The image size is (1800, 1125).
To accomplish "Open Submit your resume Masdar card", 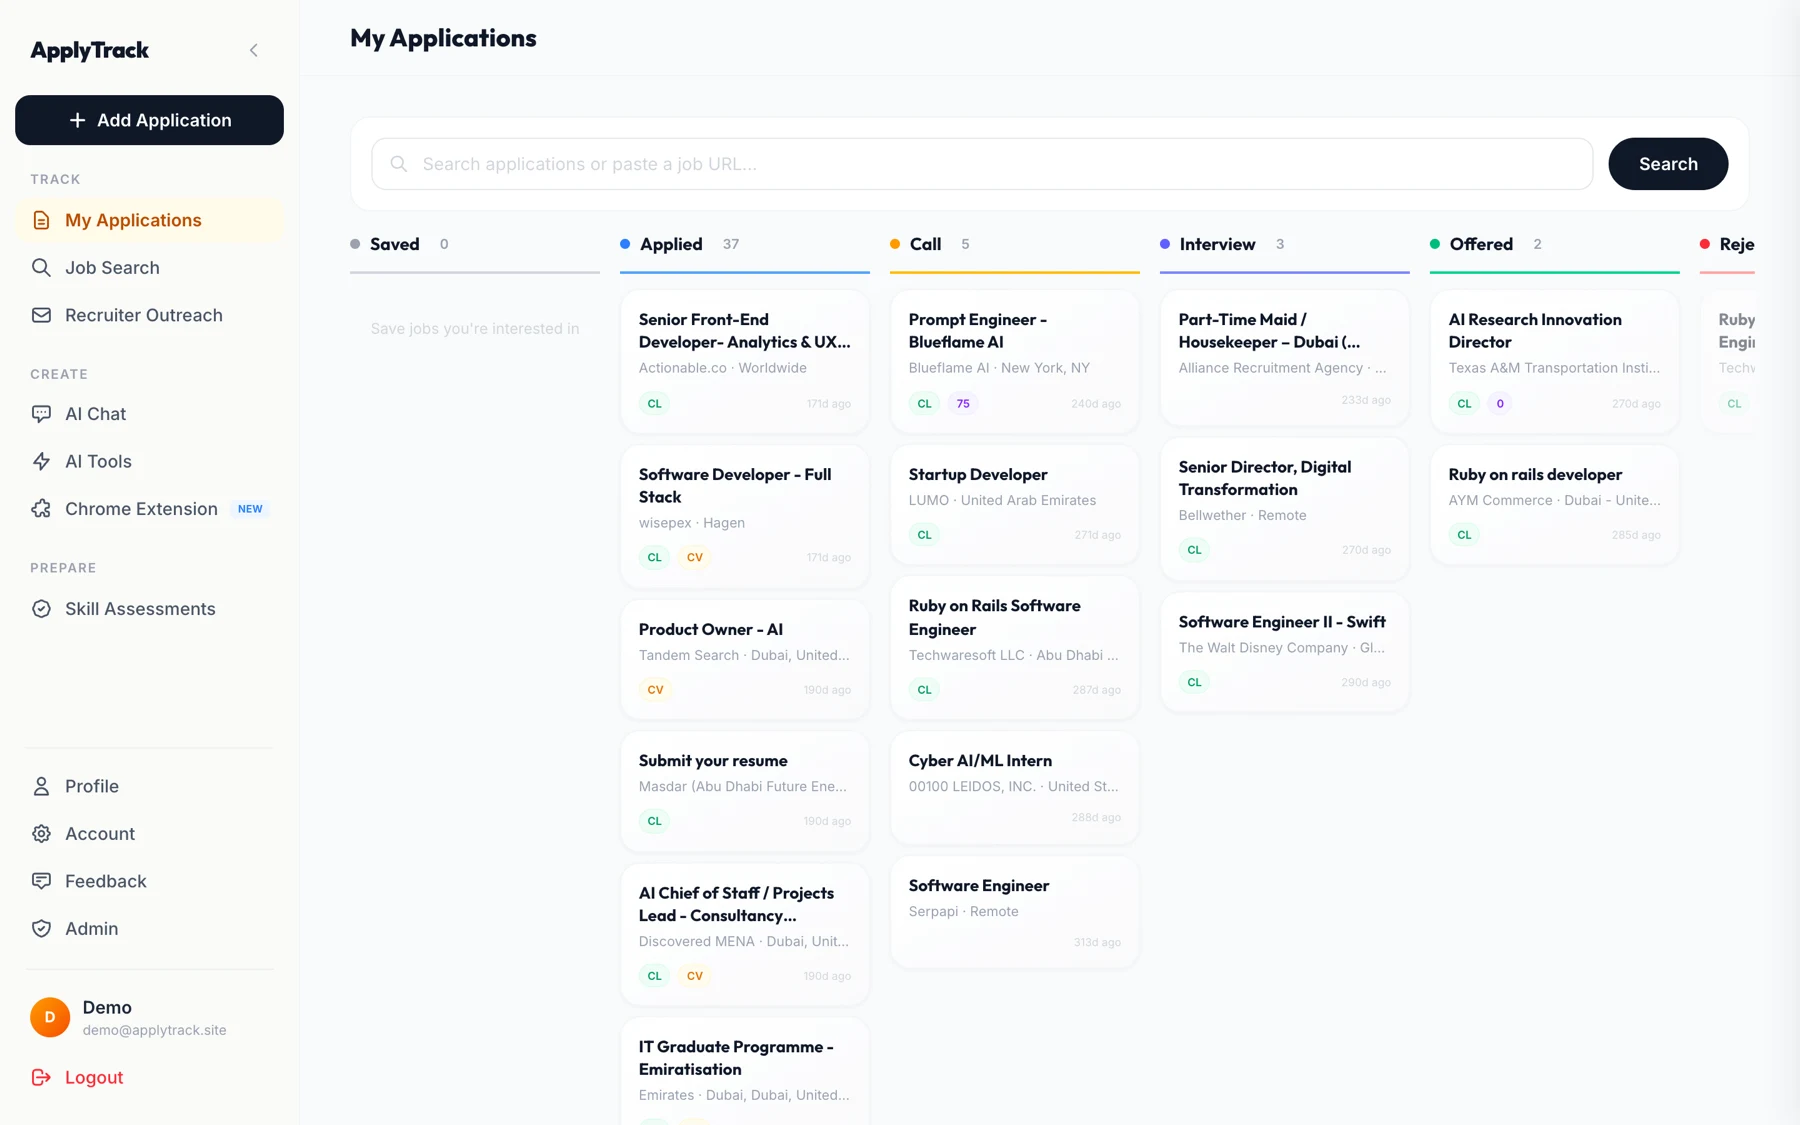I will click(745, 791).
